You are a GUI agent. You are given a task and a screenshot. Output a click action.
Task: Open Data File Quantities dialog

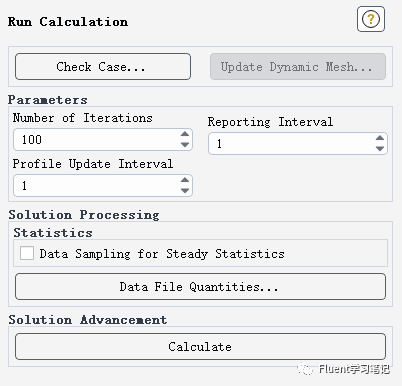(200, 287)
